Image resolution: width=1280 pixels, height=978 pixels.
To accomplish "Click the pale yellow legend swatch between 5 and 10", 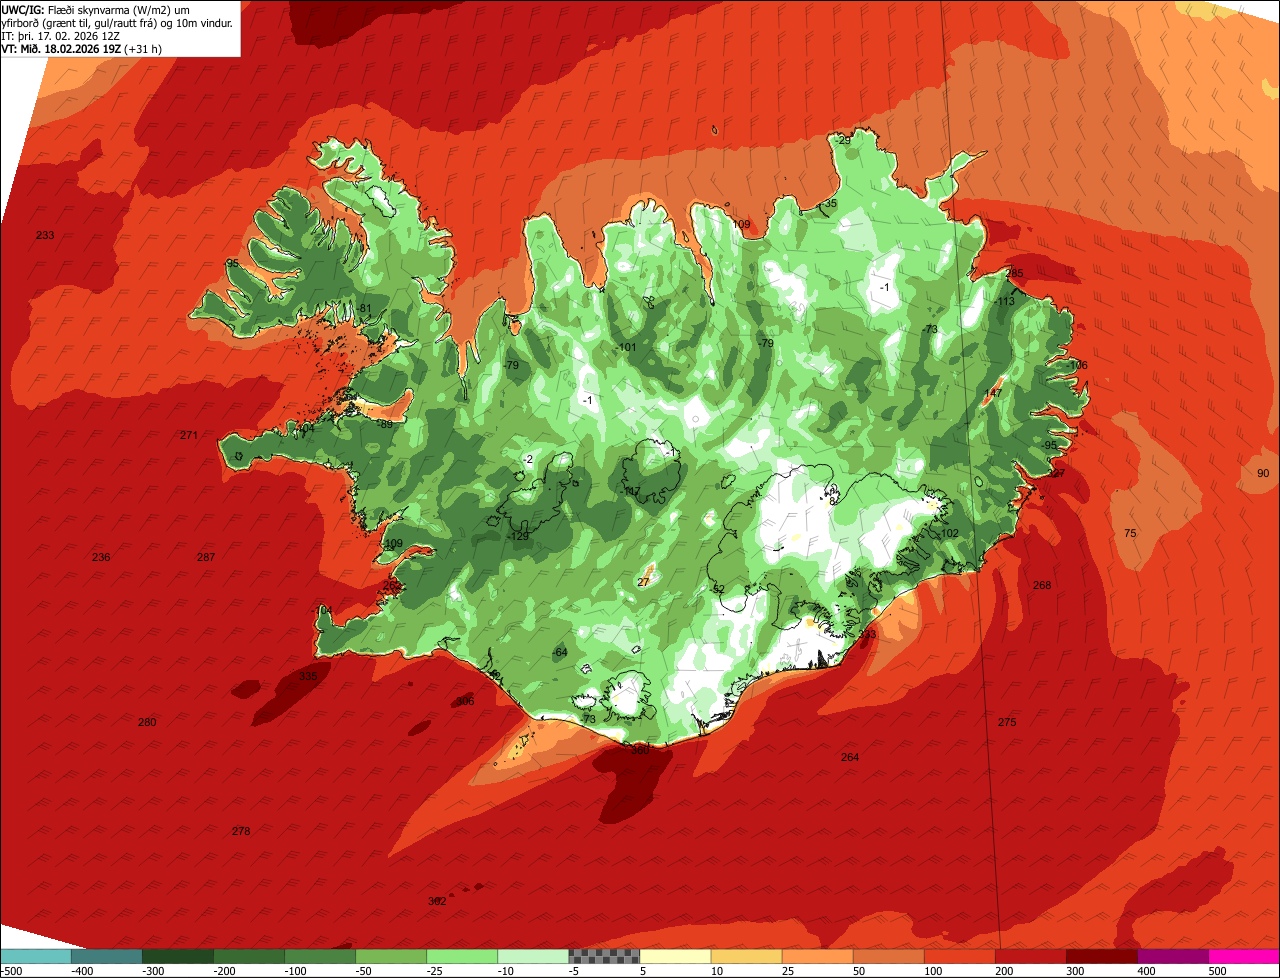I will [675, 956].
